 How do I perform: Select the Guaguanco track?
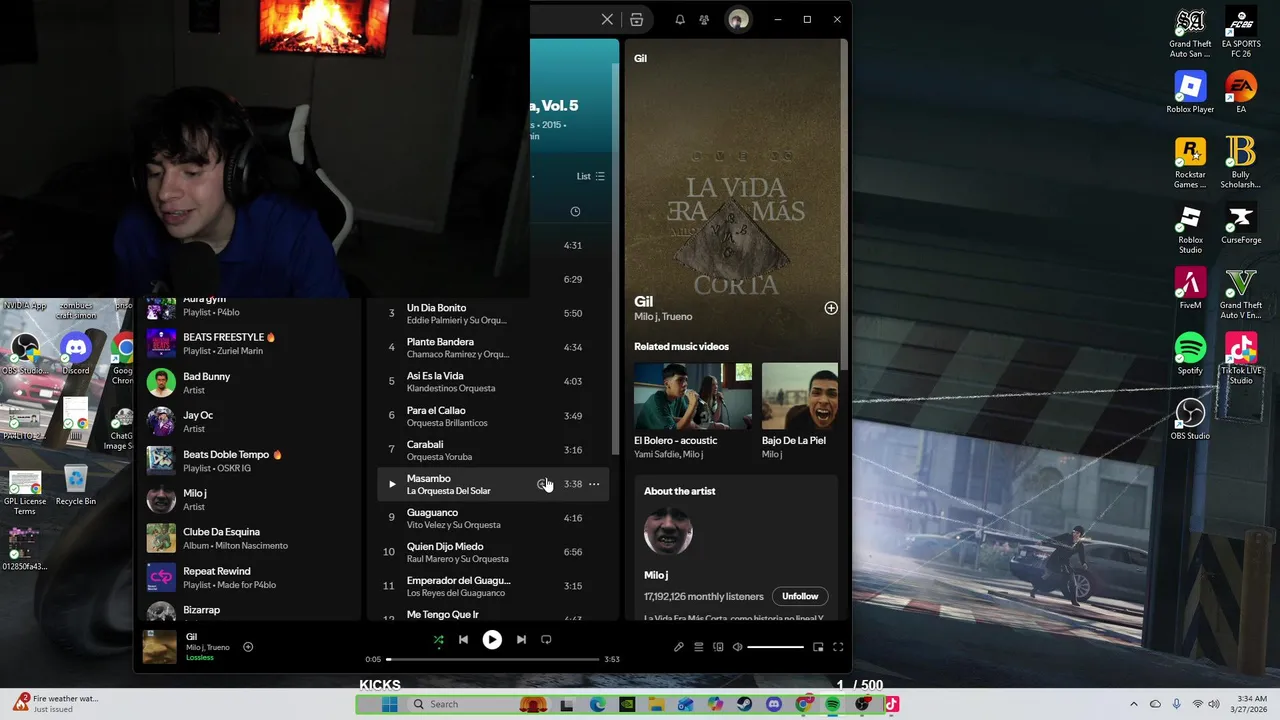(492, 518)
